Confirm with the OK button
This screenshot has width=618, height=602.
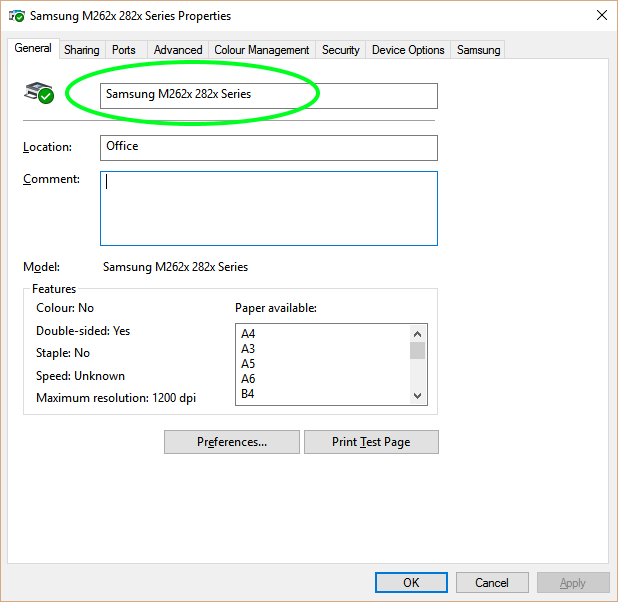tap(411, 583)
